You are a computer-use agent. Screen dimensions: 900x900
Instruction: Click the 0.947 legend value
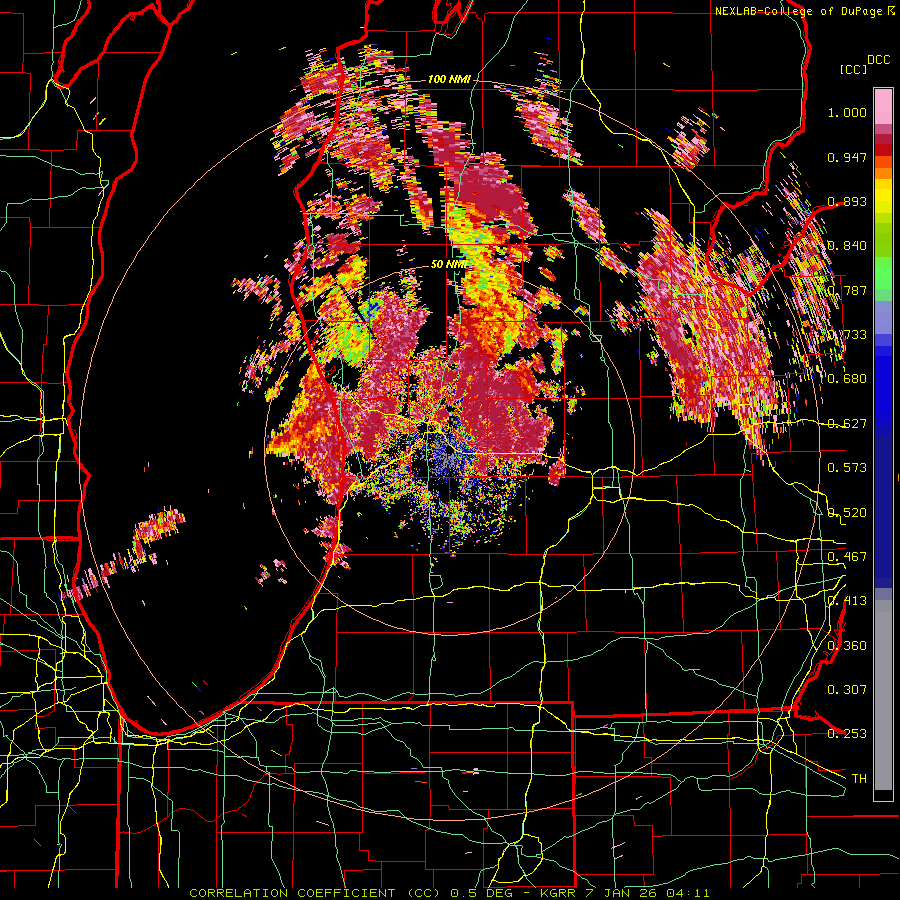(847, 157)
